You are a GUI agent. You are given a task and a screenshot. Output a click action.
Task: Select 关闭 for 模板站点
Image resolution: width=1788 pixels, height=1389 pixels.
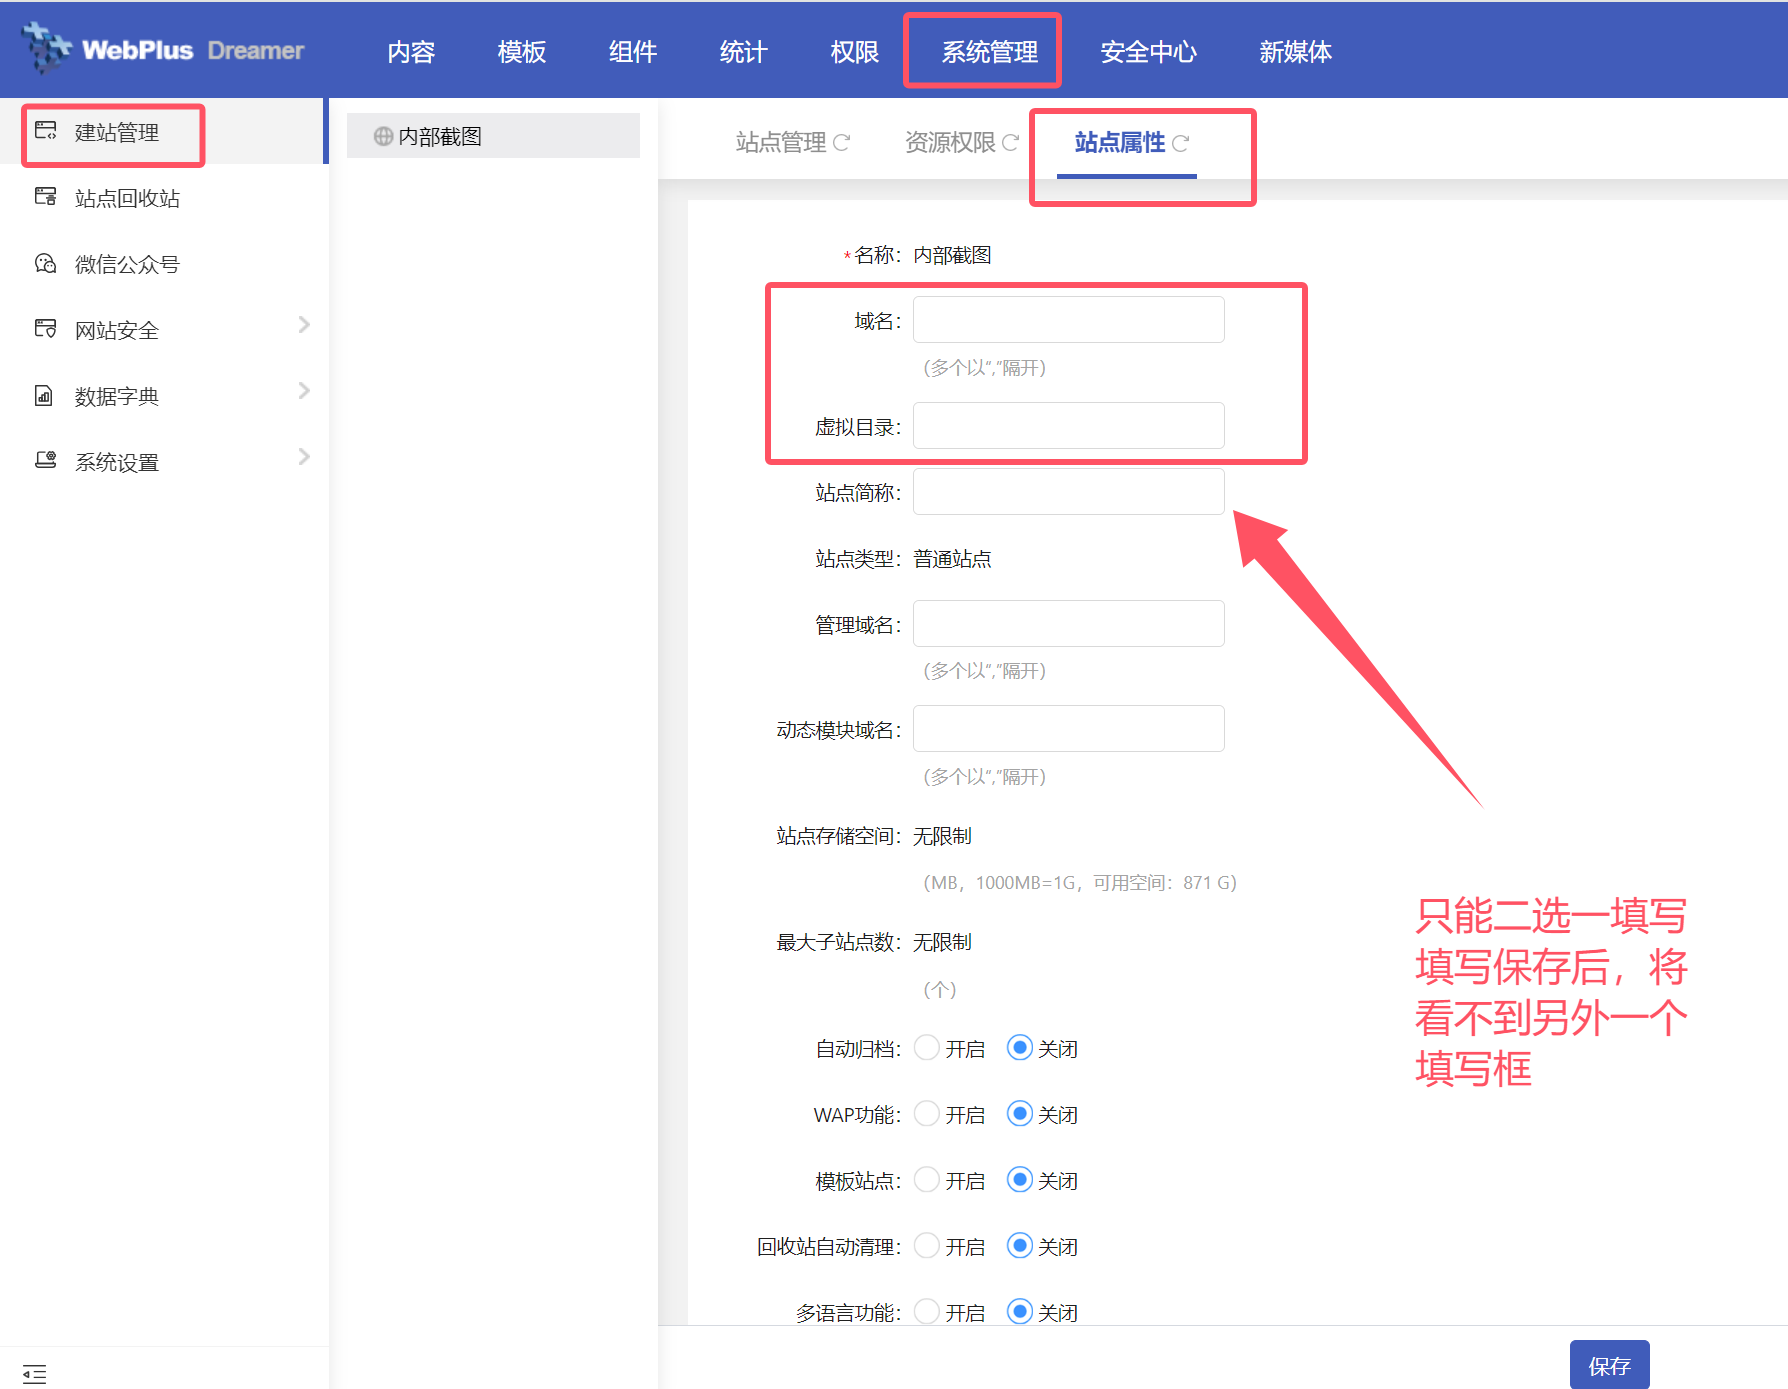[x=1019, y=1180]
